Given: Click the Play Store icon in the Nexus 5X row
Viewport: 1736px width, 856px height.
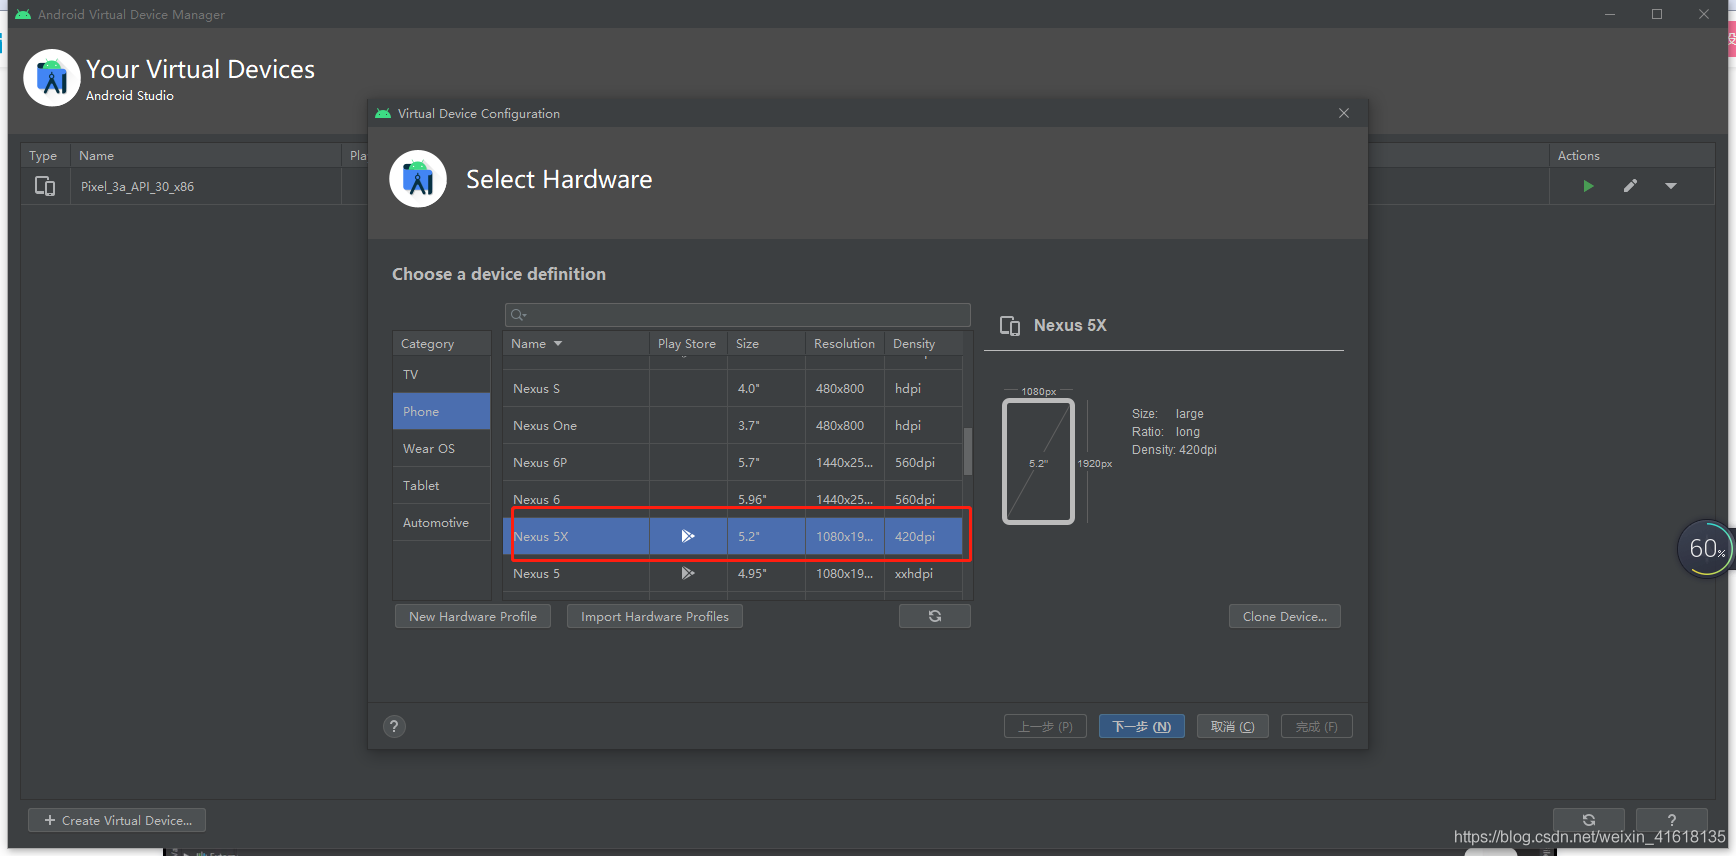Looking at the screenshot, I should (x=688, y=536).
